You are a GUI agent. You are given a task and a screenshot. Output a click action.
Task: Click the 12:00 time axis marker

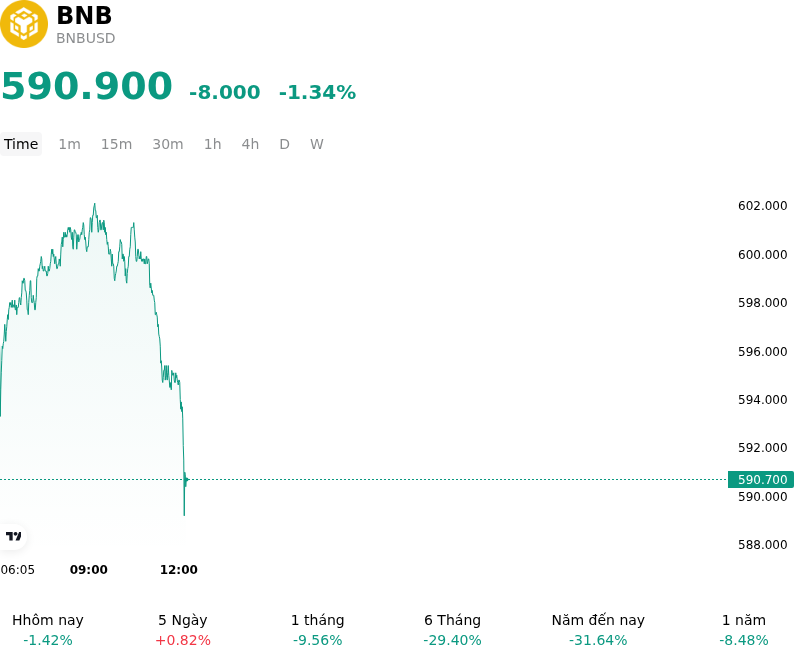tap(179, 570)
